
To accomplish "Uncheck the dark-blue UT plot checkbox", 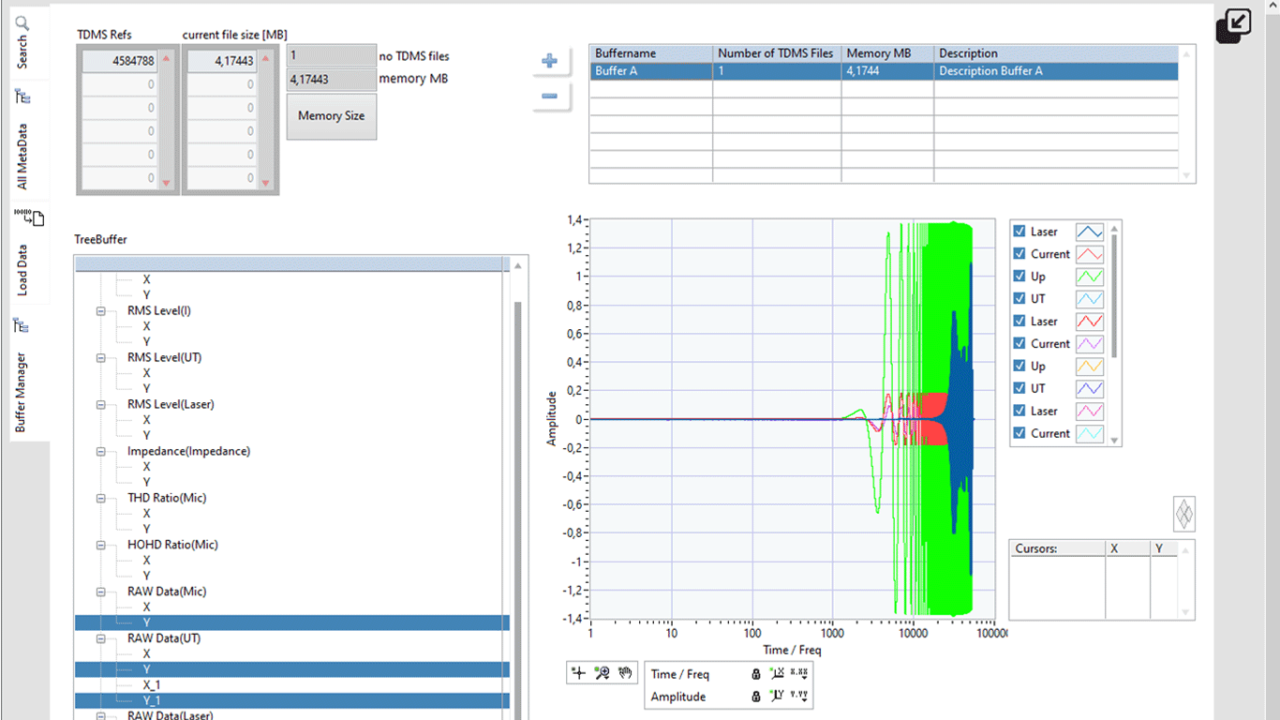I will click(x=1020, y=388).
